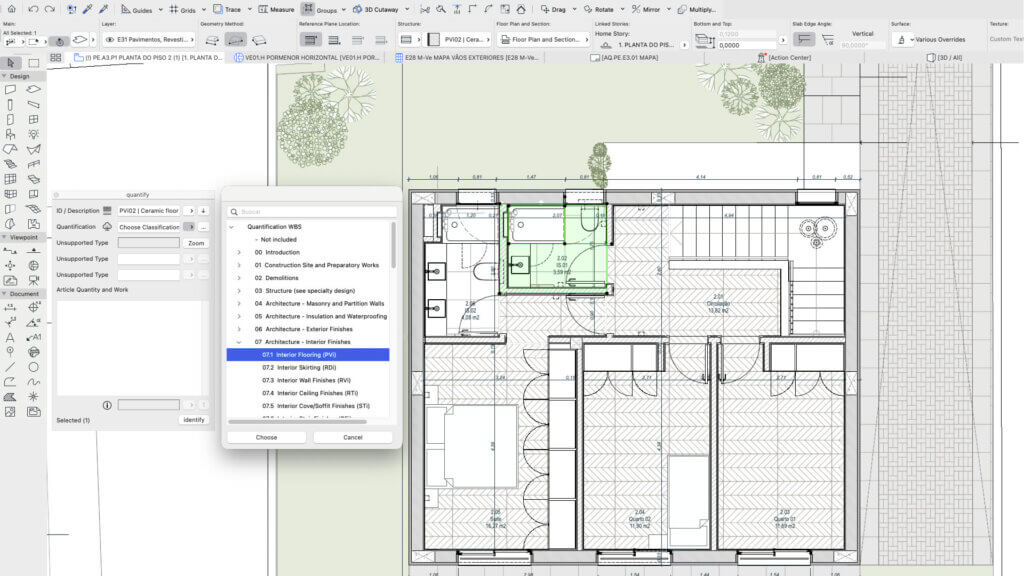The image size is (1024, 576).
Task: Click the Undo arrow icon
Action: click(x=33, y=9)
